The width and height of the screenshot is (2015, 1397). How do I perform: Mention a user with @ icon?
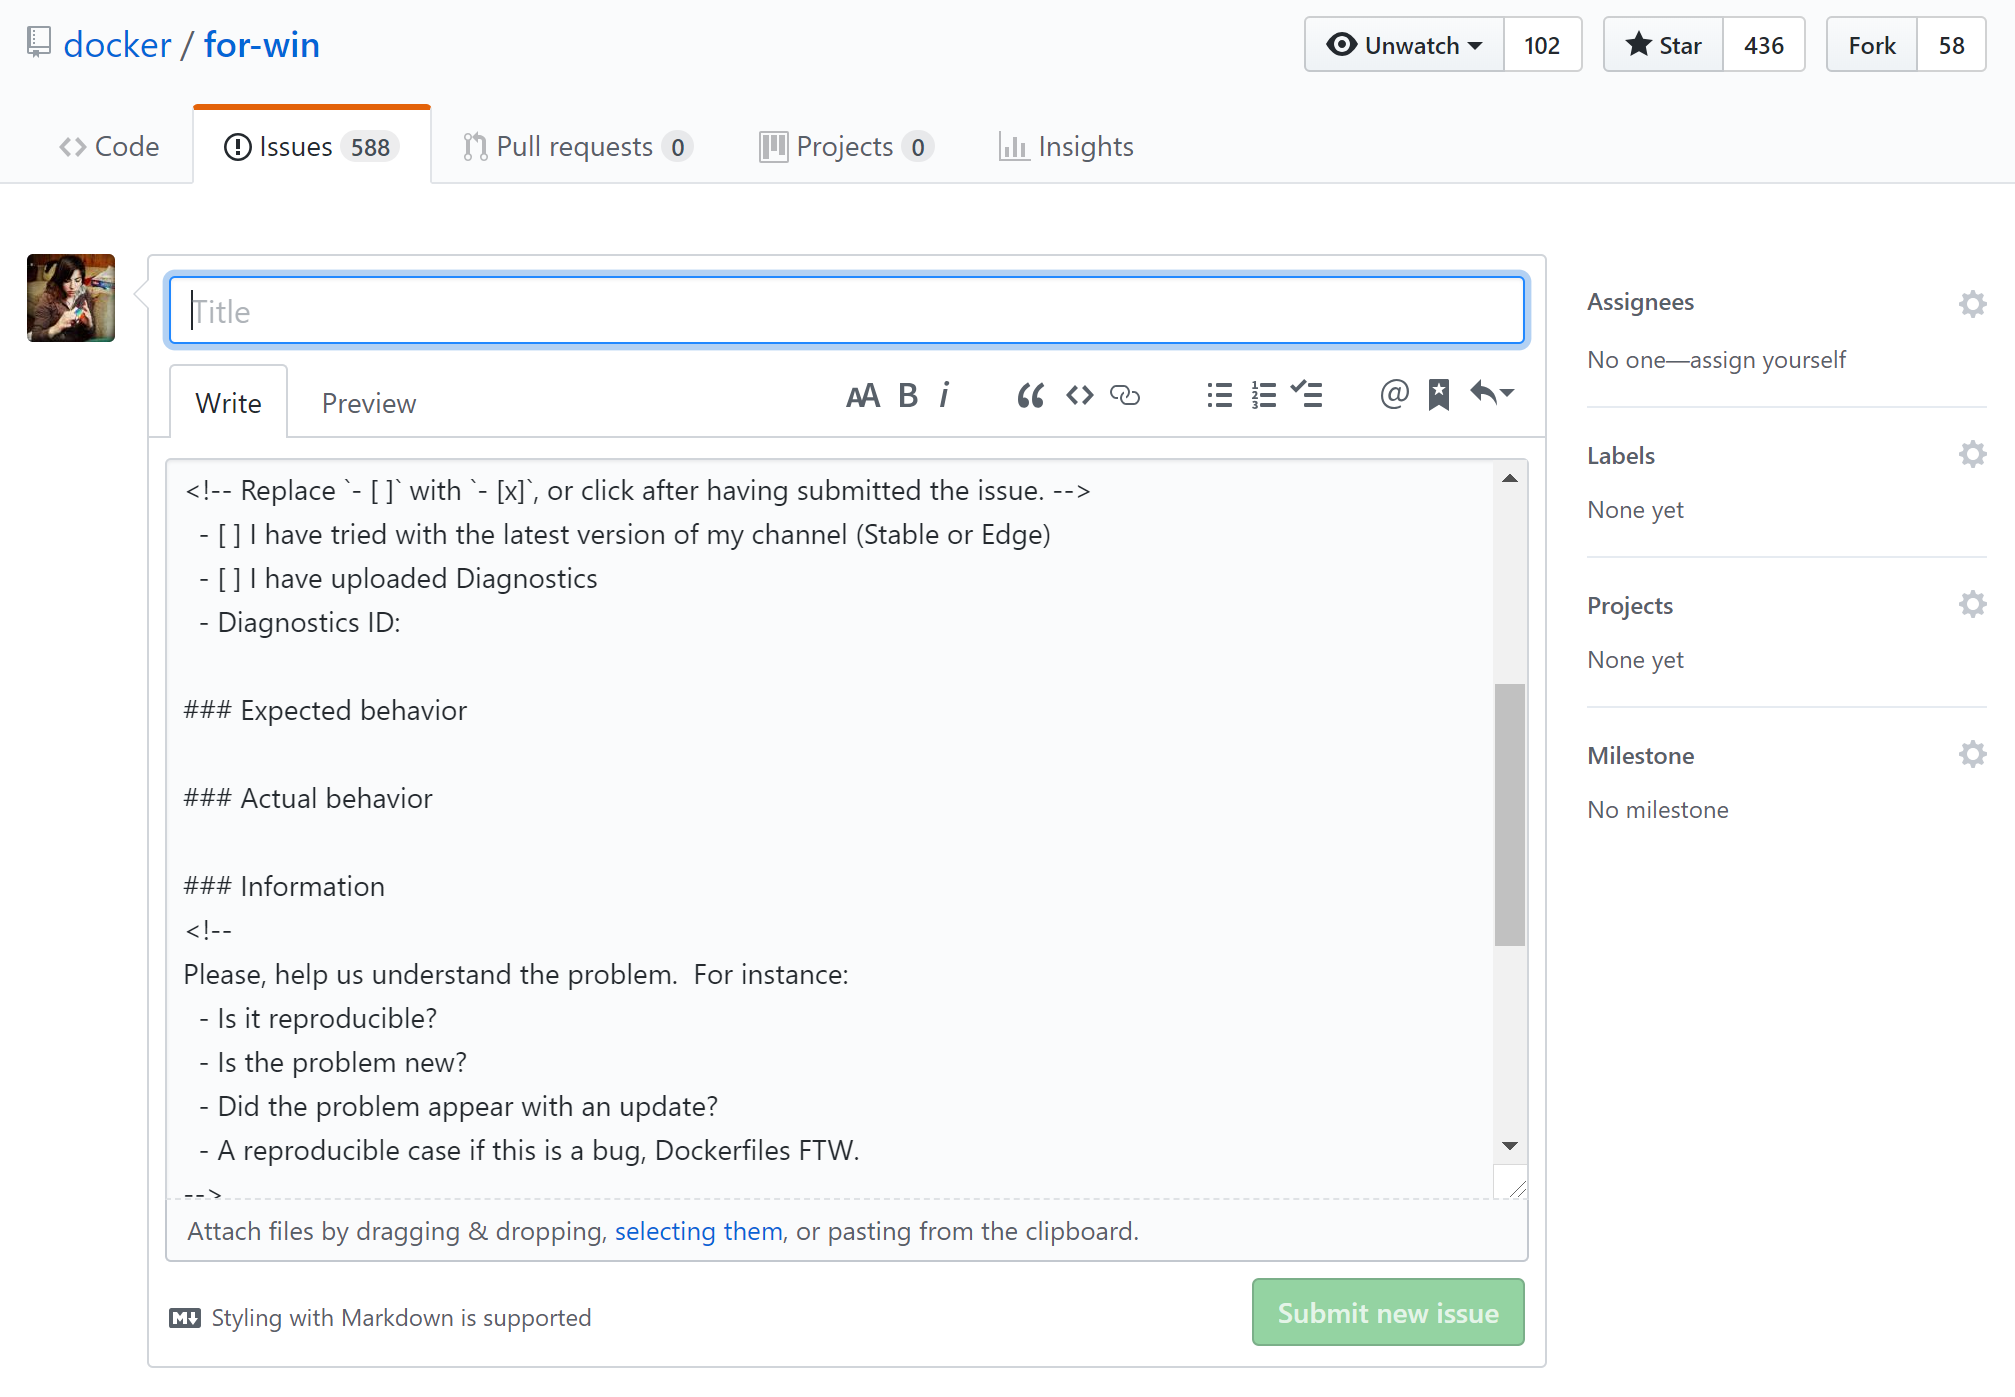tap(1394, 394)
